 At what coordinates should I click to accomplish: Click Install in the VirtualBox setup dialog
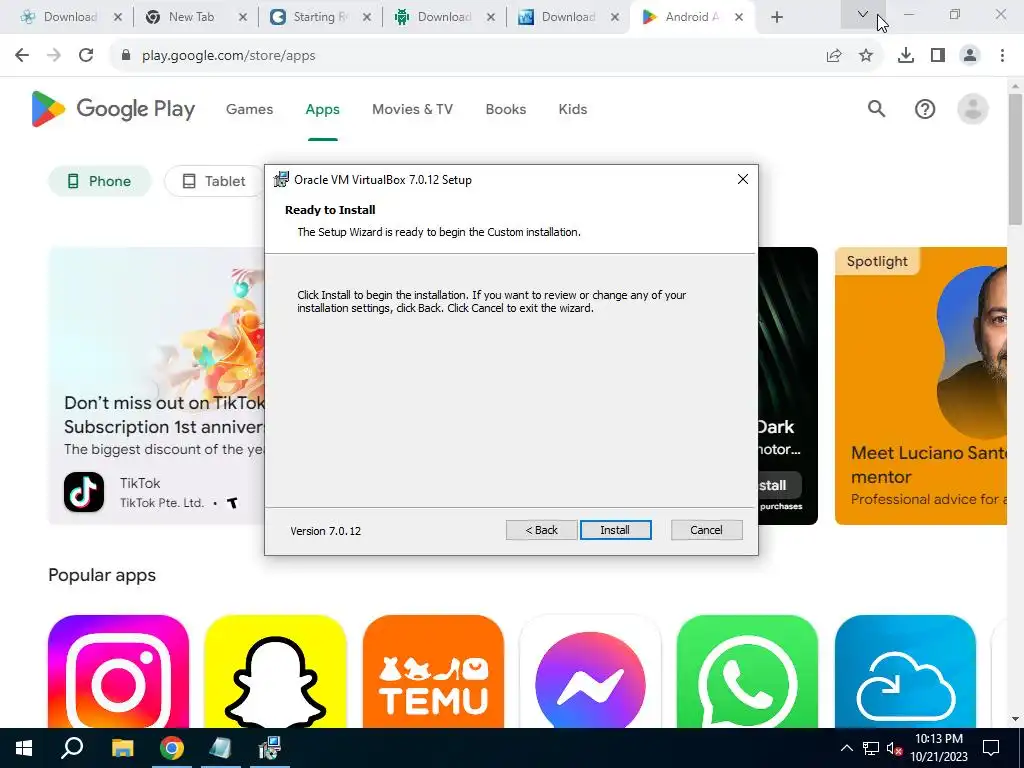tap(615, 530)
